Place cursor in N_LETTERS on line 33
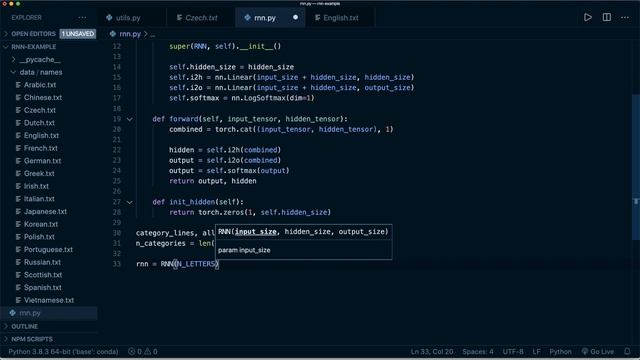 pos(196,264)
